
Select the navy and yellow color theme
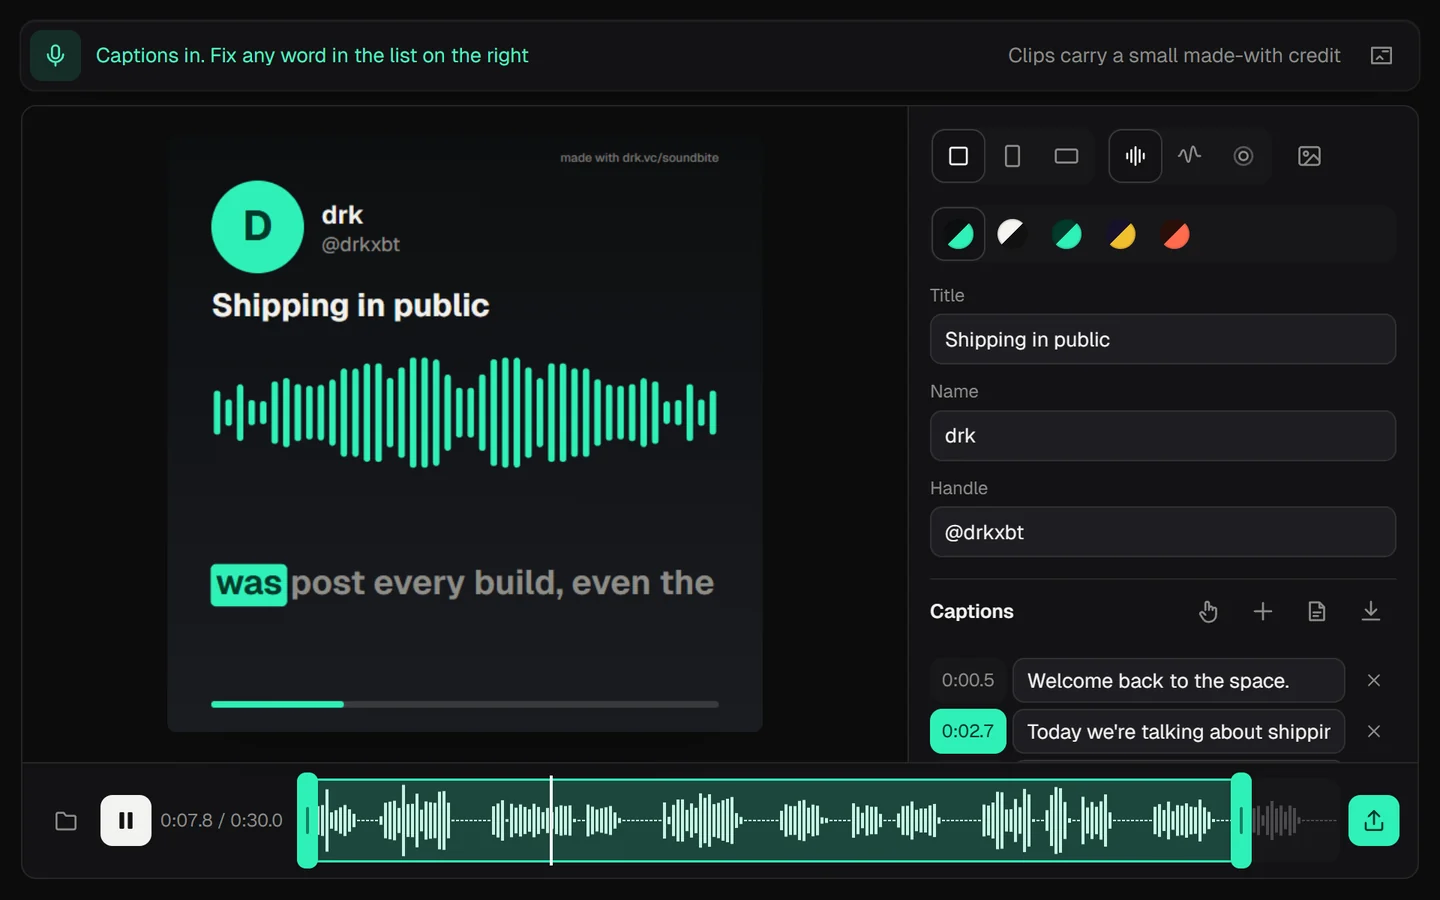tap(1122, 234)
